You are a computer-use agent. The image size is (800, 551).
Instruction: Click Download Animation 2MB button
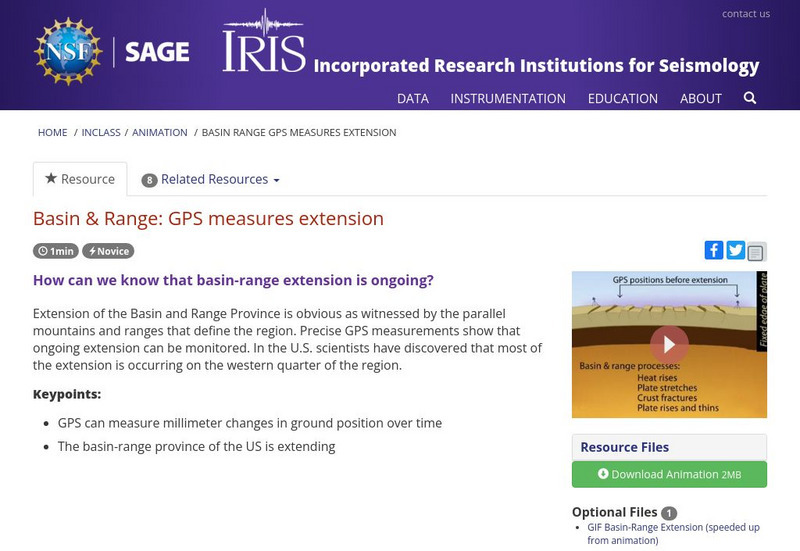pyautogui.click(x=669, y=474)
